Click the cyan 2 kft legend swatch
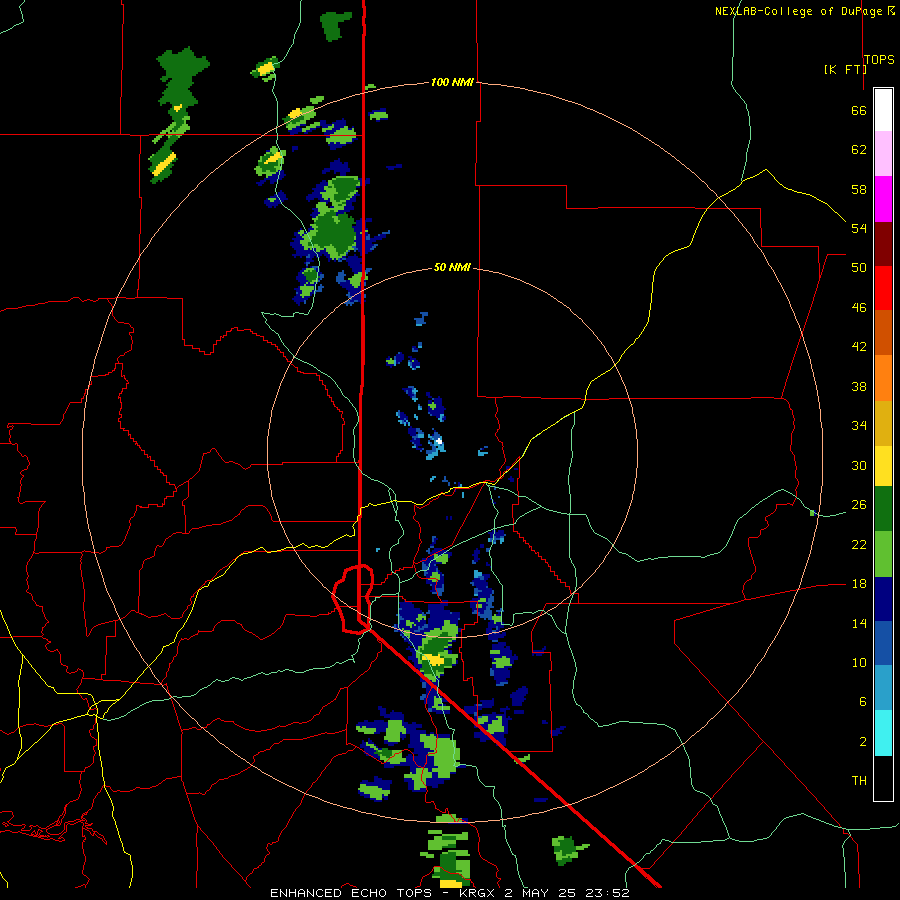 pyautogui.click(x=883, y=733)
